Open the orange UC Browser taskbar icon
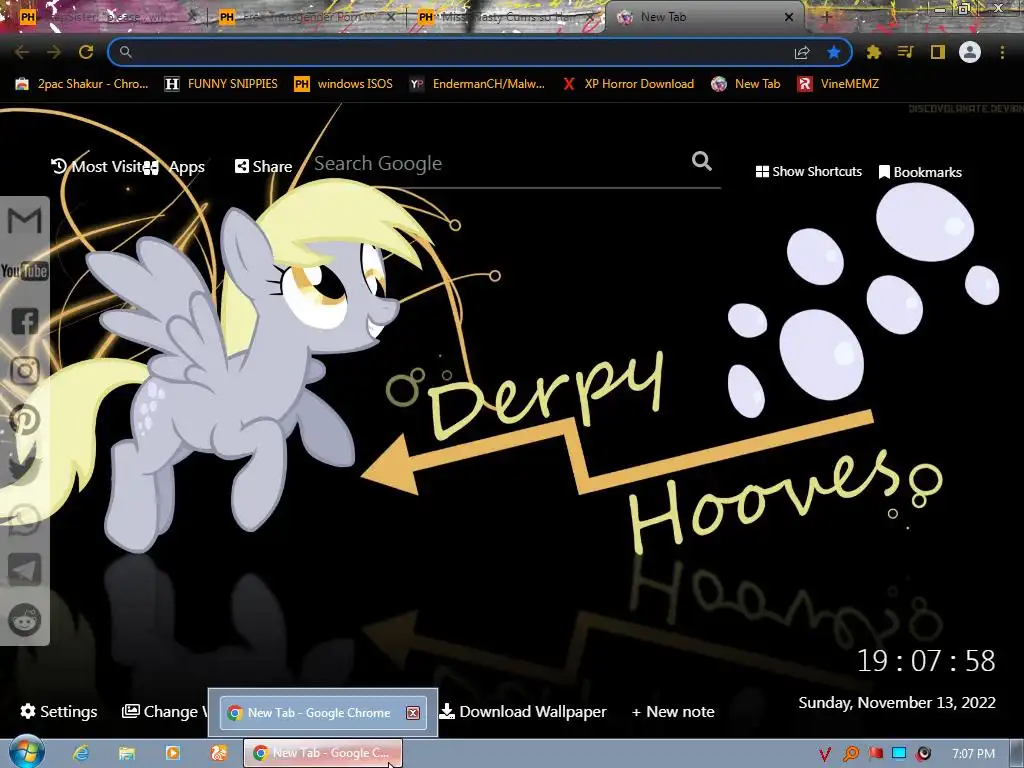Screen dimensions: 1024x768 (x=218, y=753)
